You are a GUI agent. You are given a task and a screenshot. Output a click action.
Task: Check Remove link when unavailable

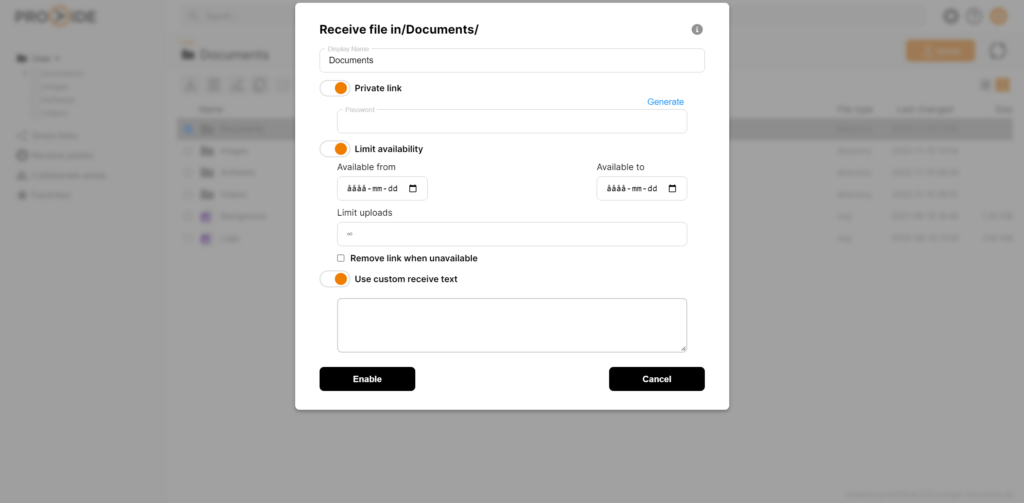coord(341,258)
